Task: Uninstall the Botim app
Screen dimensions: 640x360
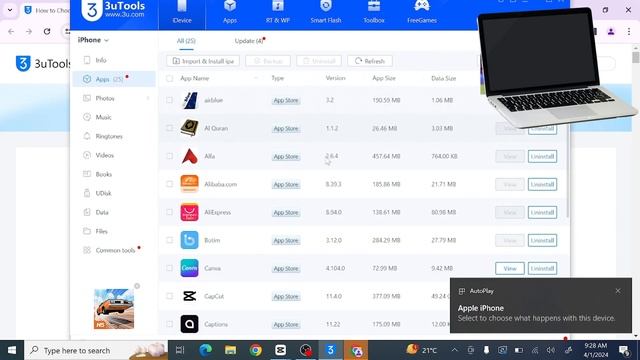Action: coord(542,240)
